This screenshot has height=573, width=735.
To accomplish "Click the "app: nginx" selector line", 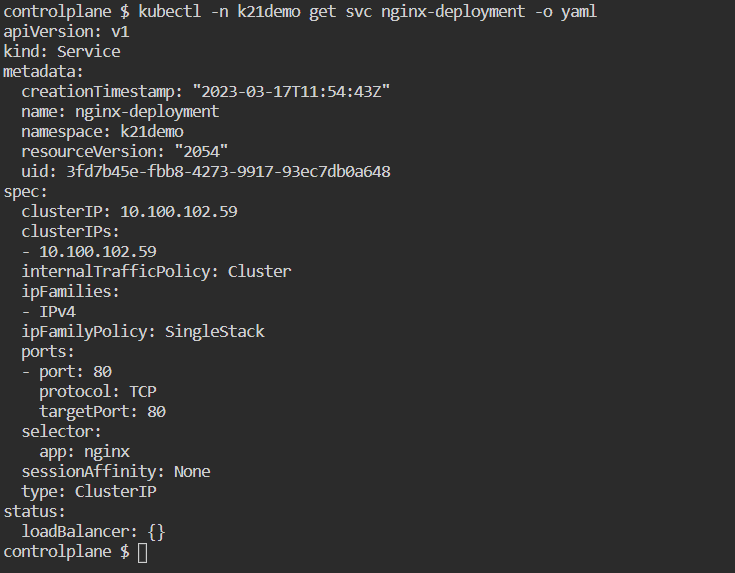I will [x=84, y=451].
